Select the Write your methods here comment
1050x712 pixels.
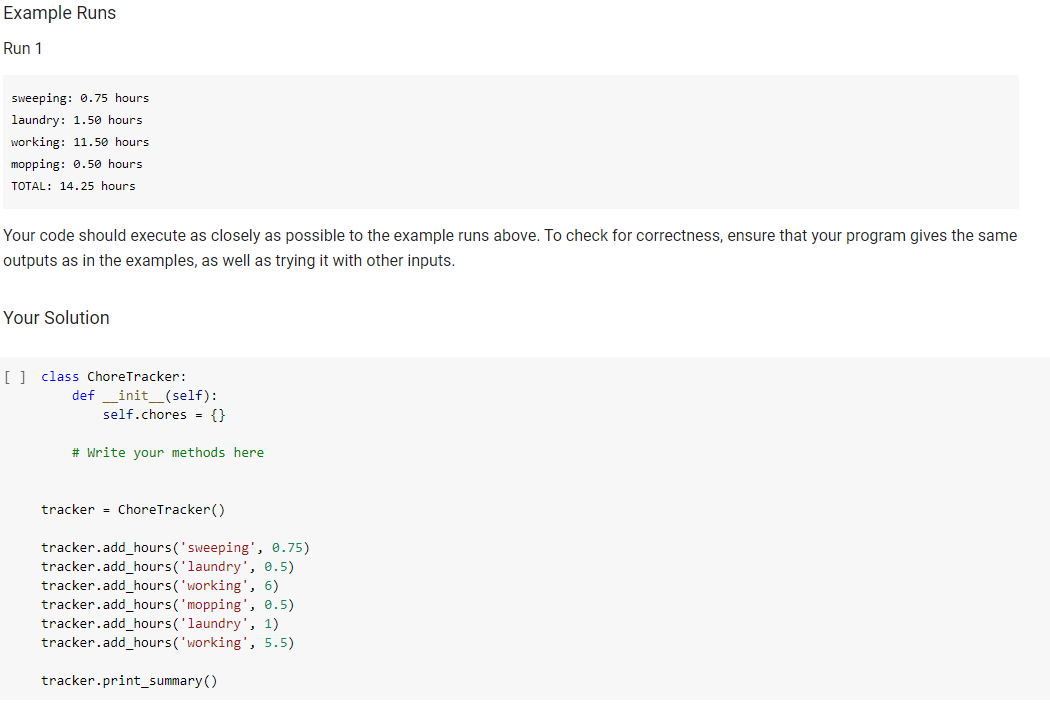click(x=167, y=452)
